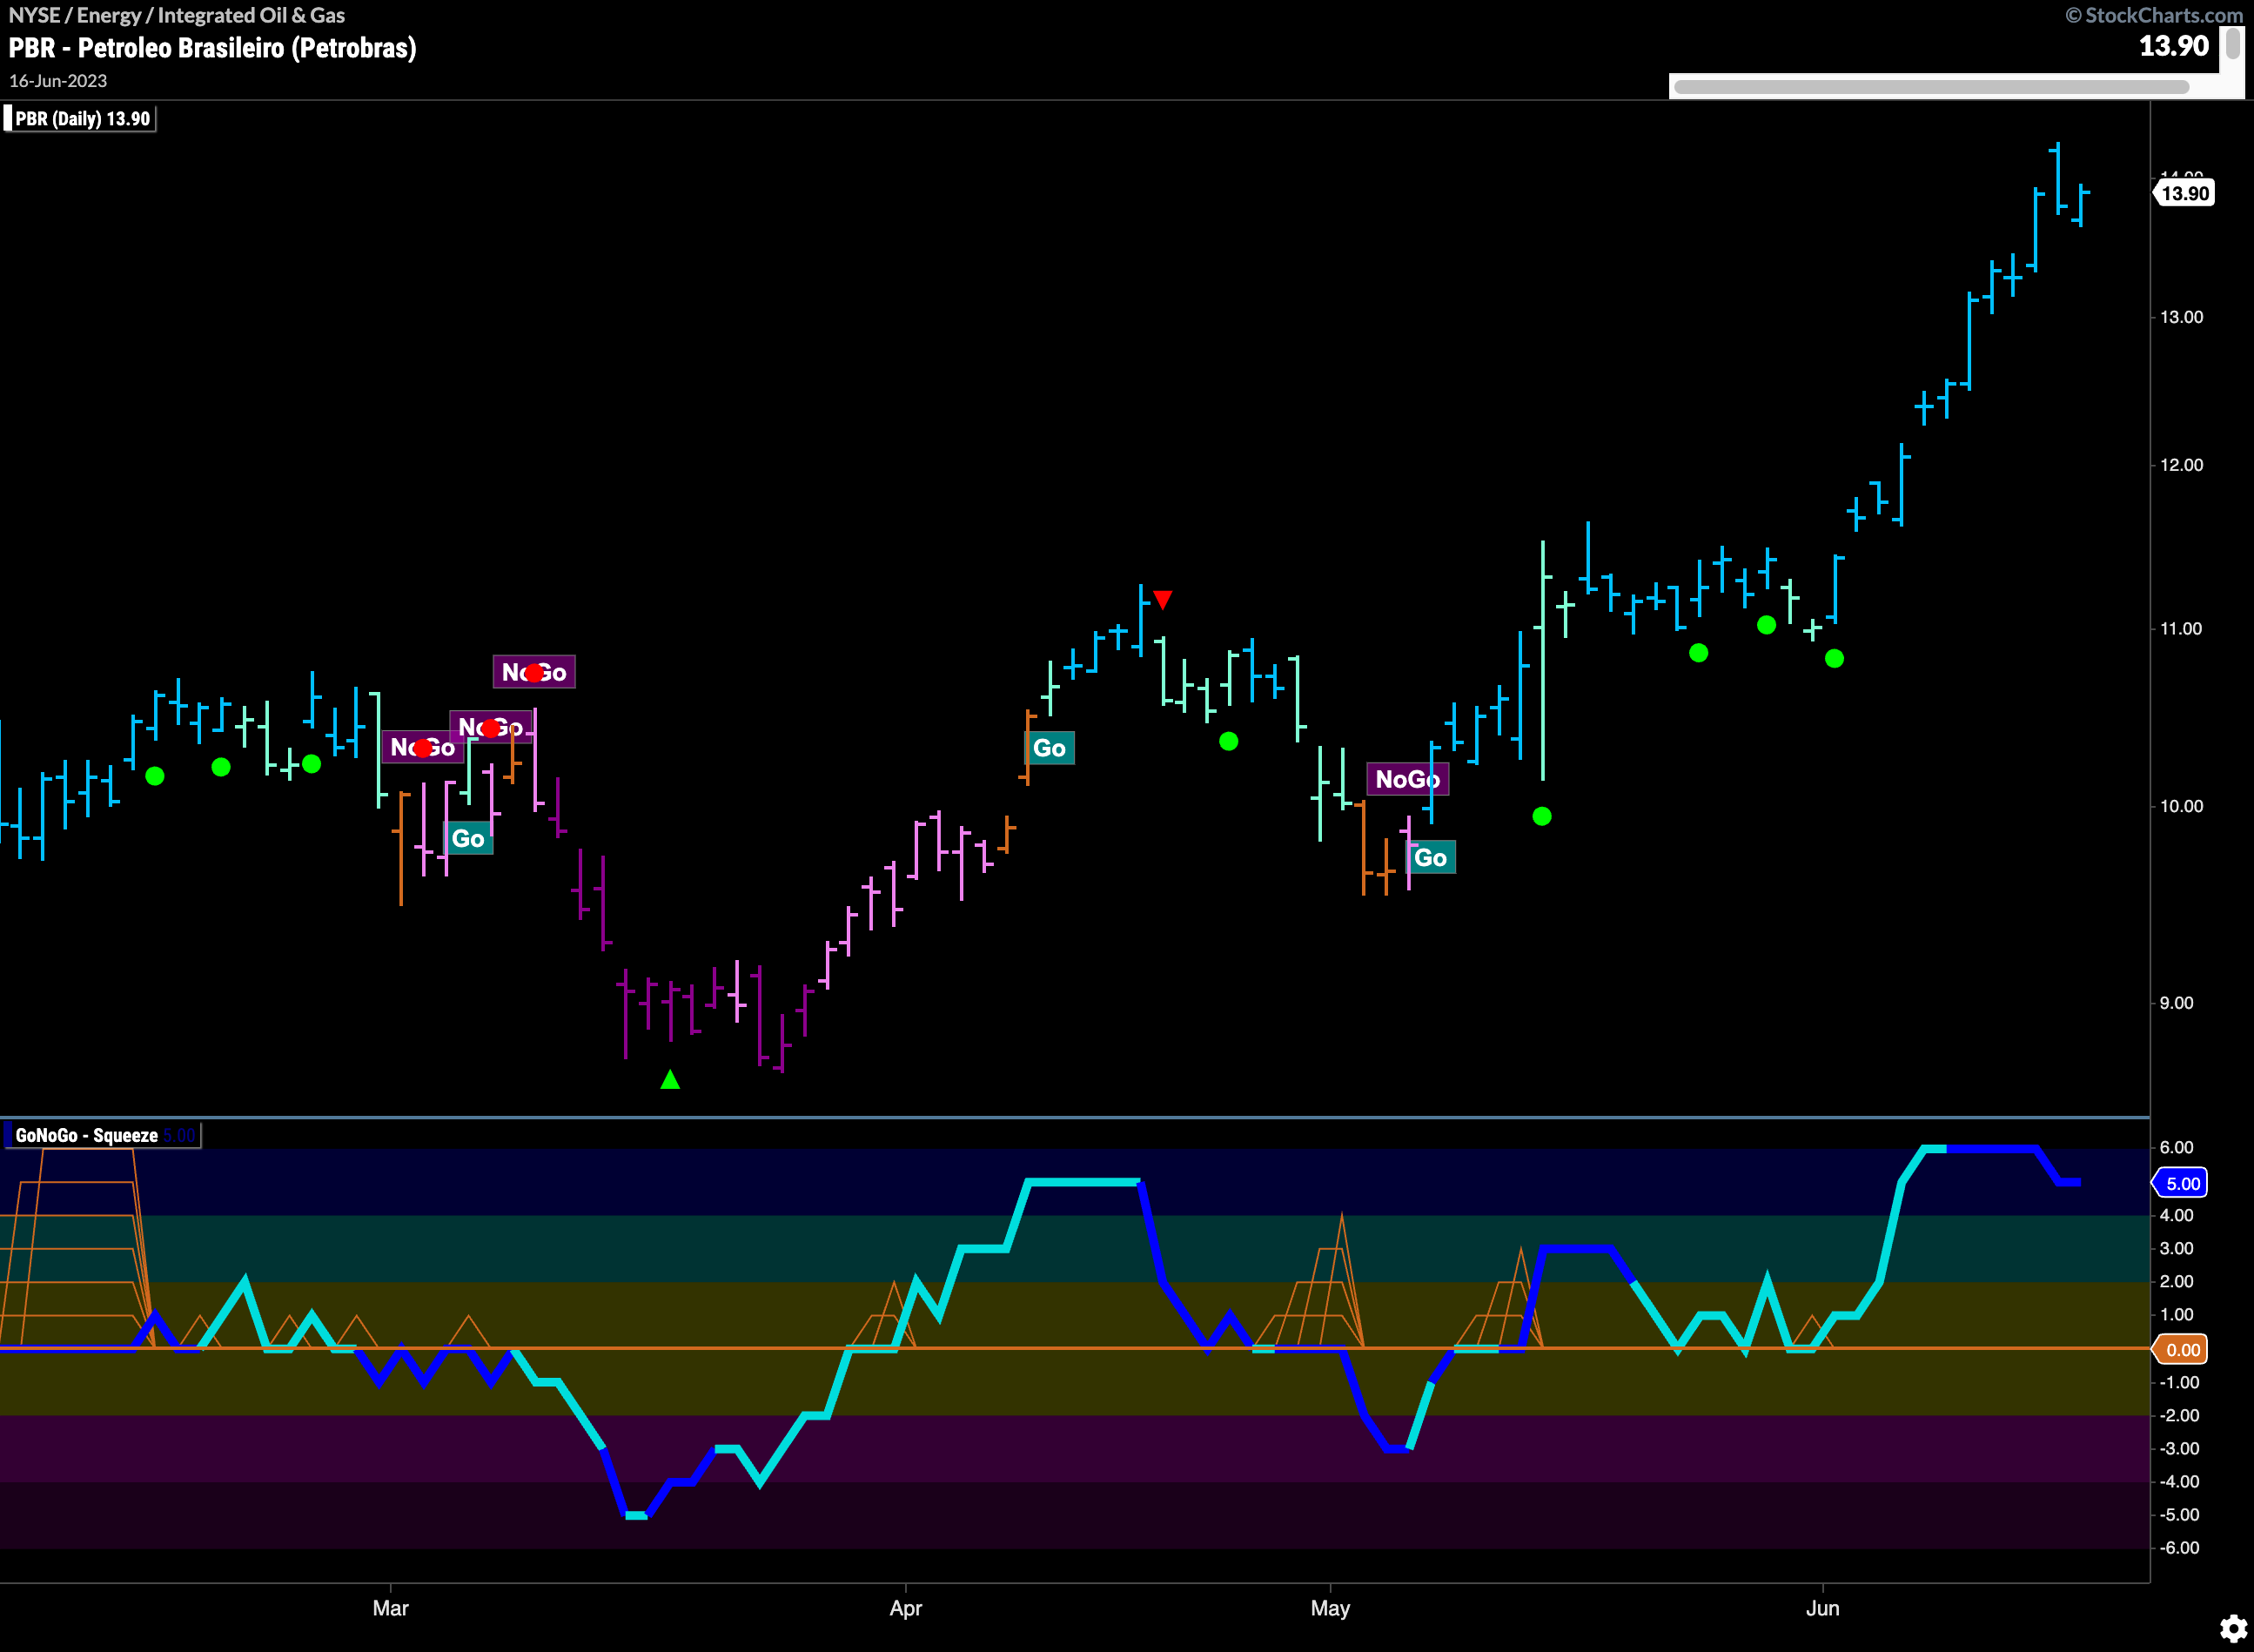Image resolution: width=2254 pixels, height=1652 pixels.
Task: Select the horizontal scrollbar at the top right
Action: pyautogui.click(x=1931, y=87)
